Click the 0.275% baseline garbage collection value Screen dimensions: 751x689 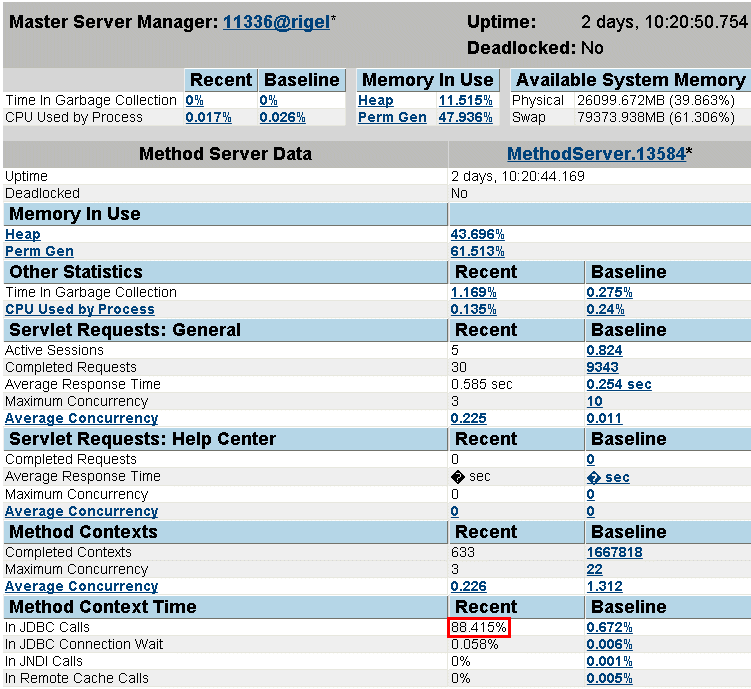[610, 293]
